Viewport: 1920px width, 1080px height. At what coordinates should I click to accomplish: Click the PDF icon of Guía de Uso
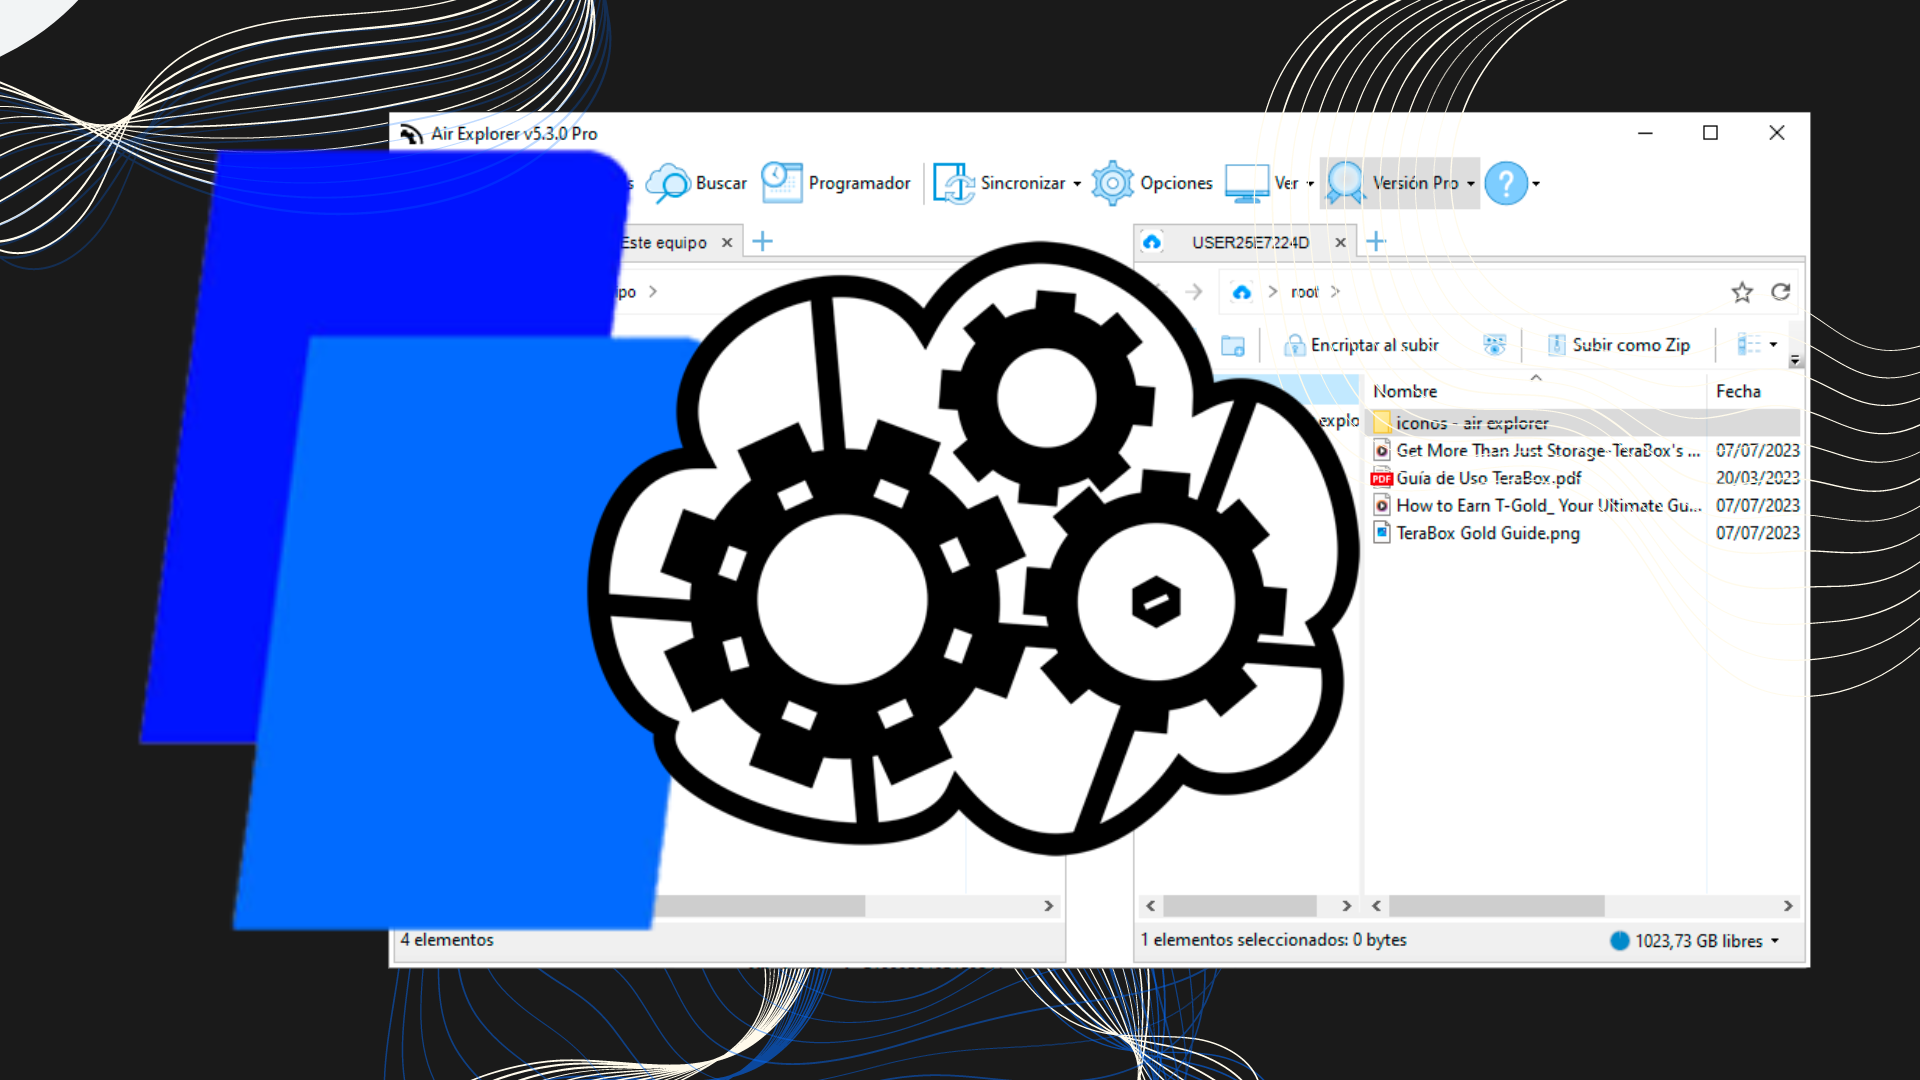click(1381, 478)
